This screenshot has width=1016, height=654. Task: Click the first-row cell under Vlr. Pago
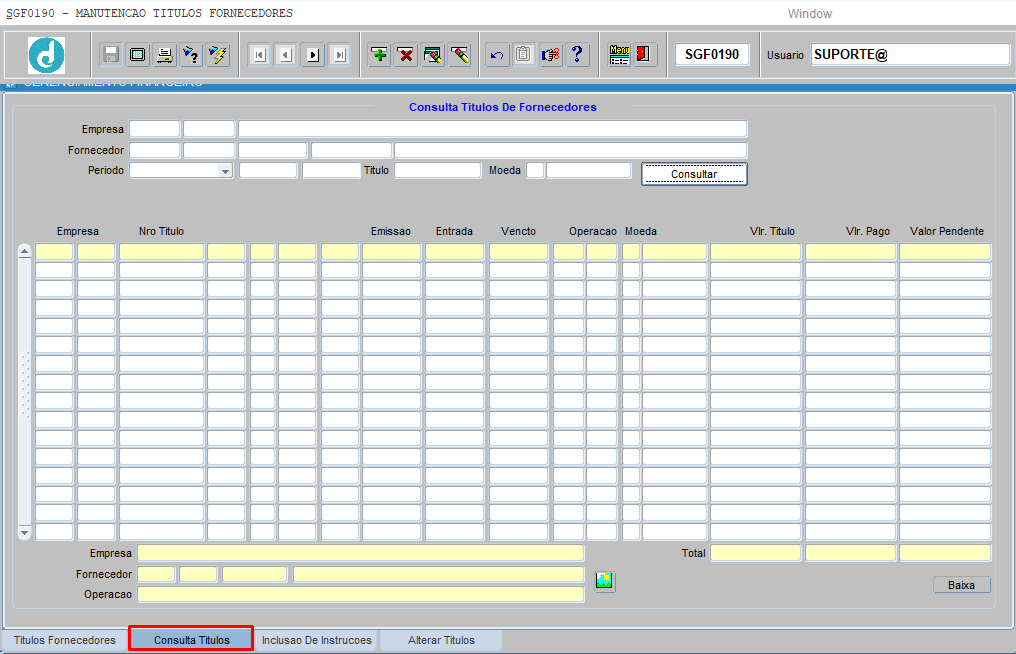pyautogui.click(x=850, y=251)
